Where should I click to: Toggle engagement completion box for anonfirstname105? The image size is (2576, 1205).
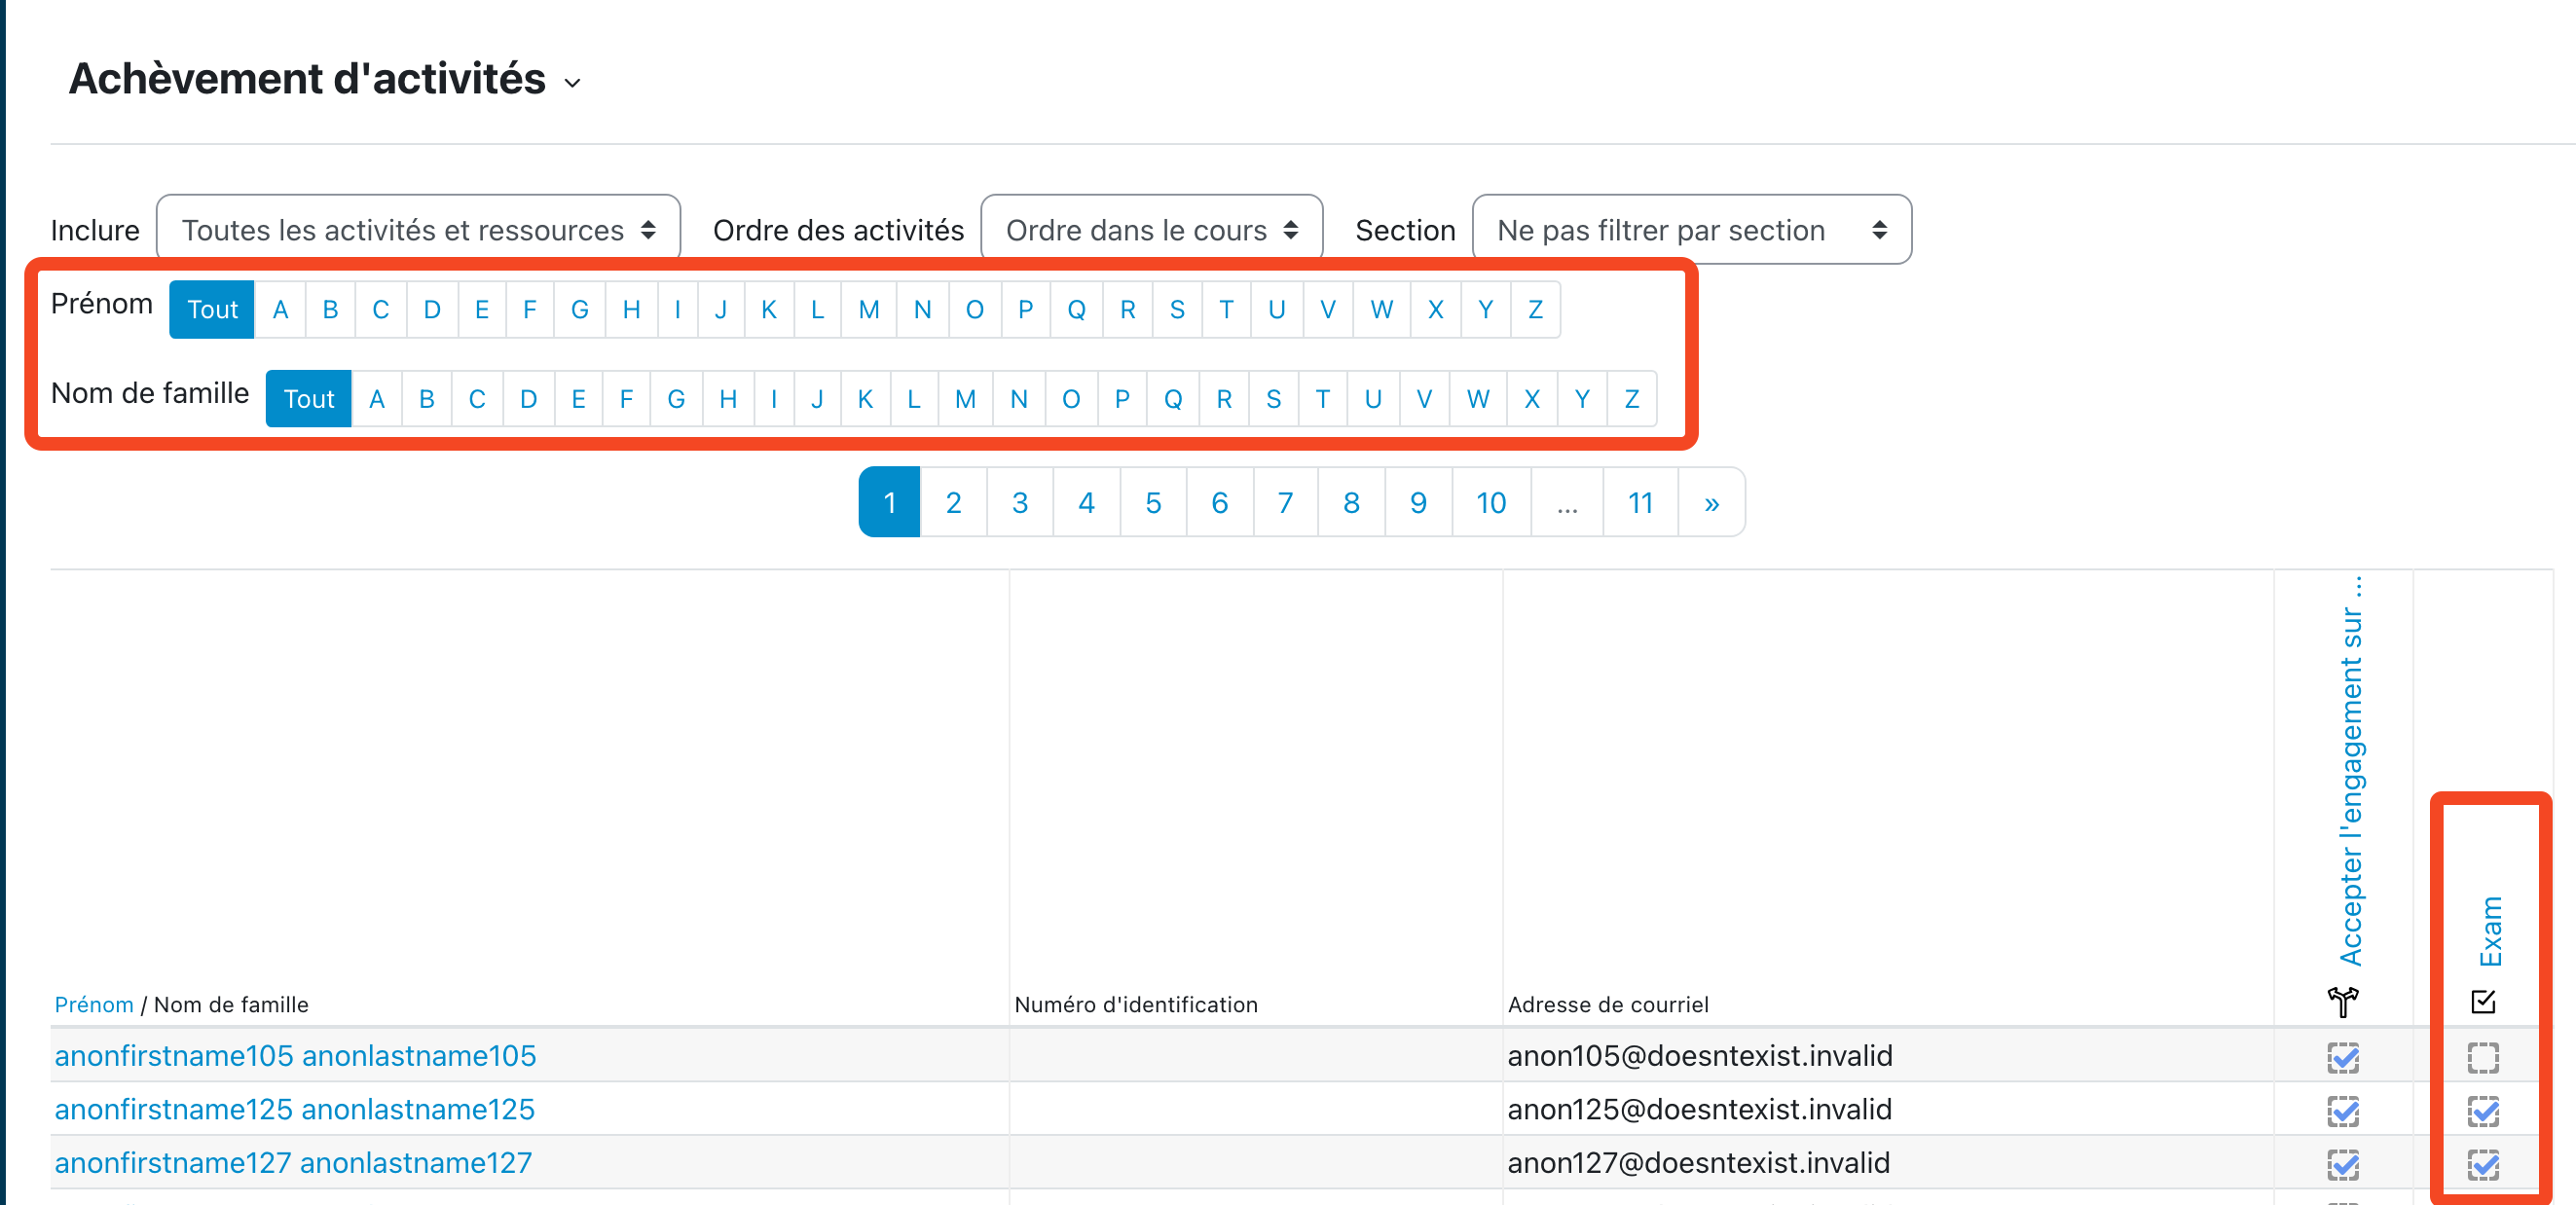click(x=2342, y=1057)
